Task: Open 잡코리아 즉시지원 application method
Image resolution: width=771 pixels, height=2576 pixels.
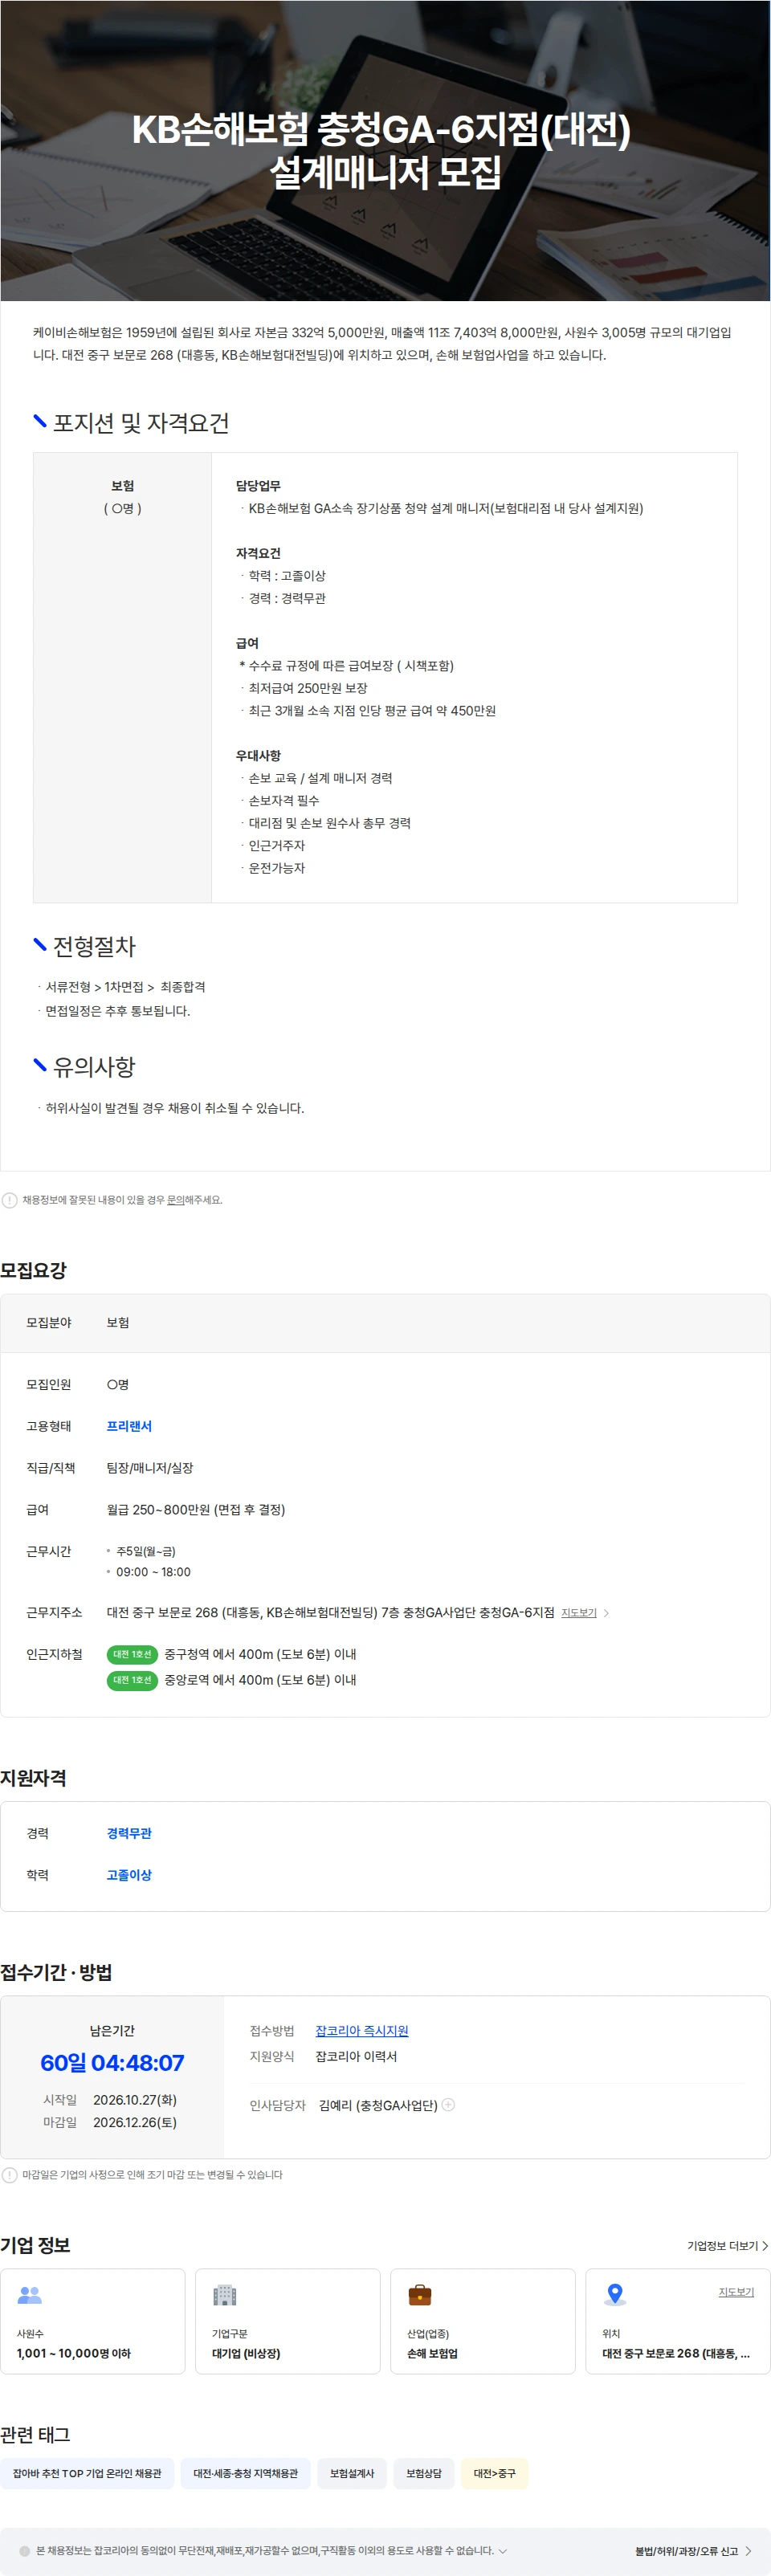Action: 362,2030
